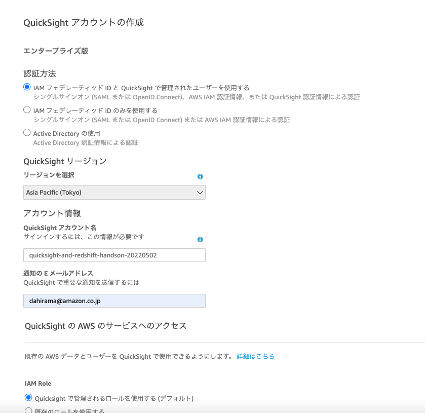425x413 pixels.
Task: Click the QuickSight アカウント名 field label
Action: point(60,228)
